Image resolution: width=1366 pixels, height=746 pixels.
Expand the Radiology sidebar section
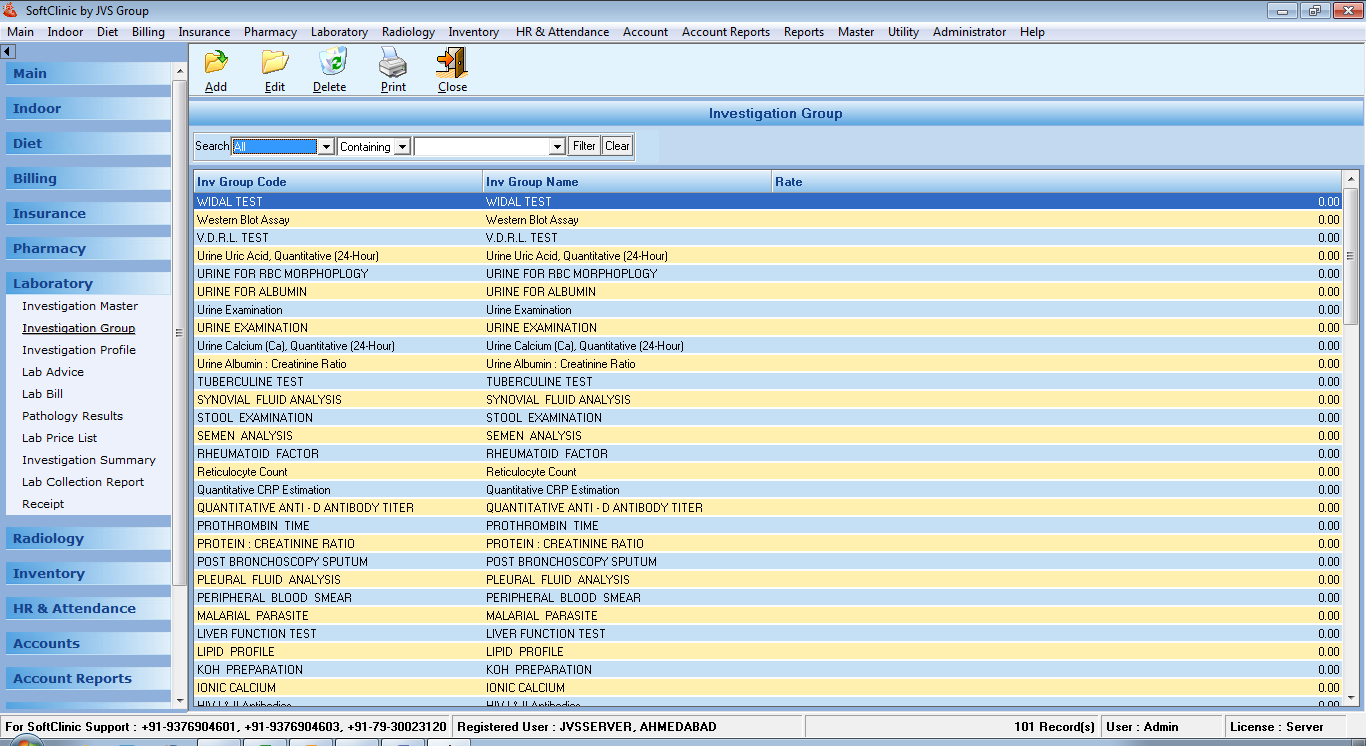click(x=48, y=539)
